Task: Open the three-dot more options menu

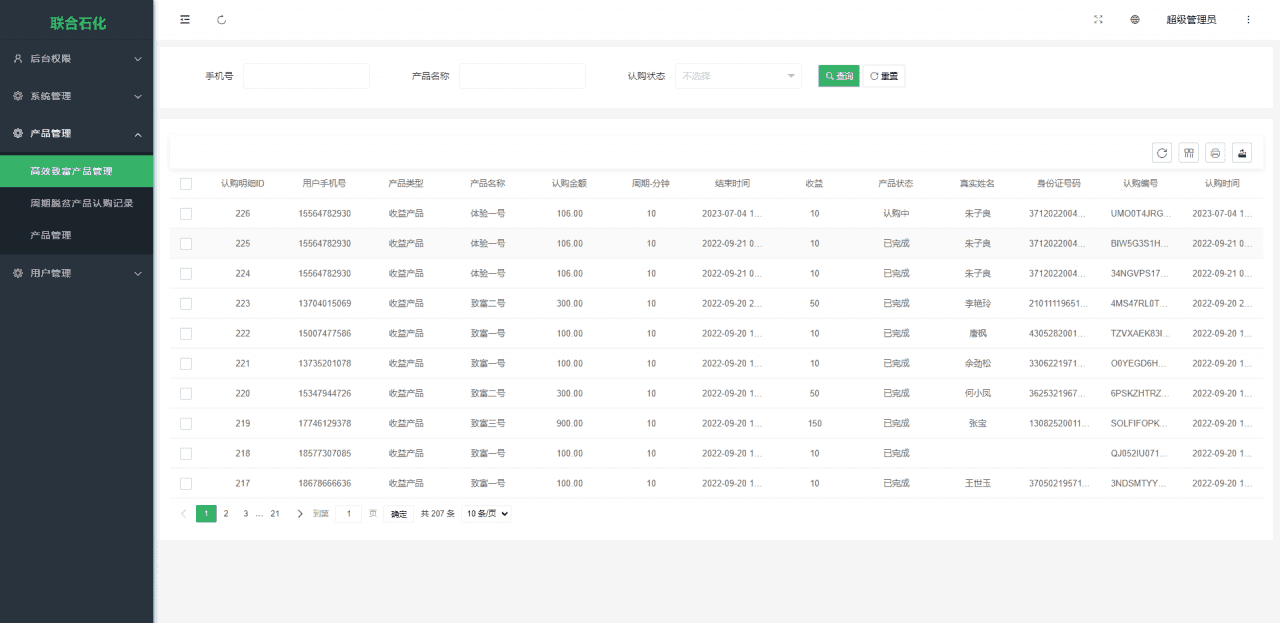Action: coord(1248,19)
